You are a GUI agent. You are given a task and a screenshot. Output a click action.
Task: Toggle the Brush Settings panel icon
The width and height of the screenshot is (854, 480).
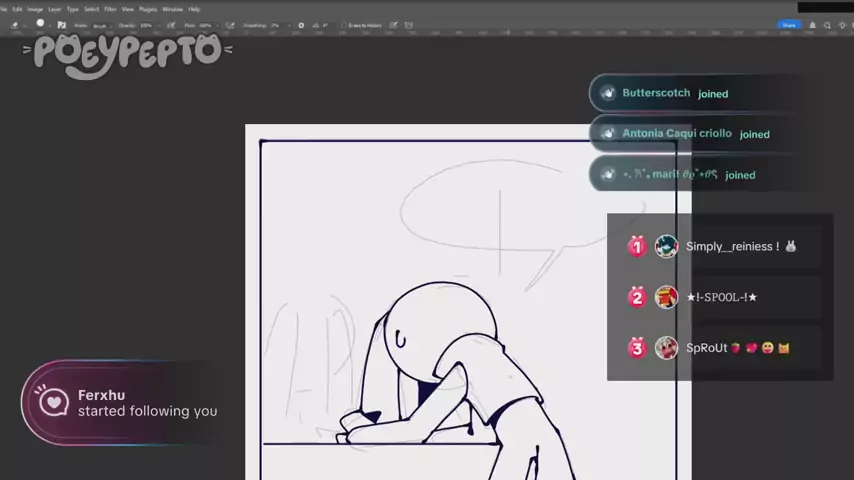(61, 25)
